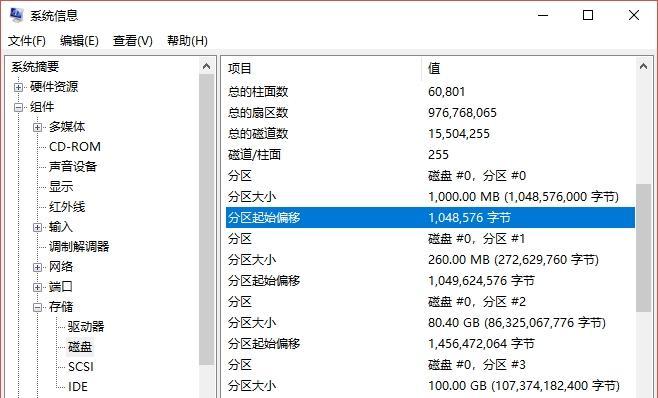The width and height of the screenshot is (658, 398).
Task: Click the value 磁盘 #0, 分区 #1
Action: tap(477, 239)
